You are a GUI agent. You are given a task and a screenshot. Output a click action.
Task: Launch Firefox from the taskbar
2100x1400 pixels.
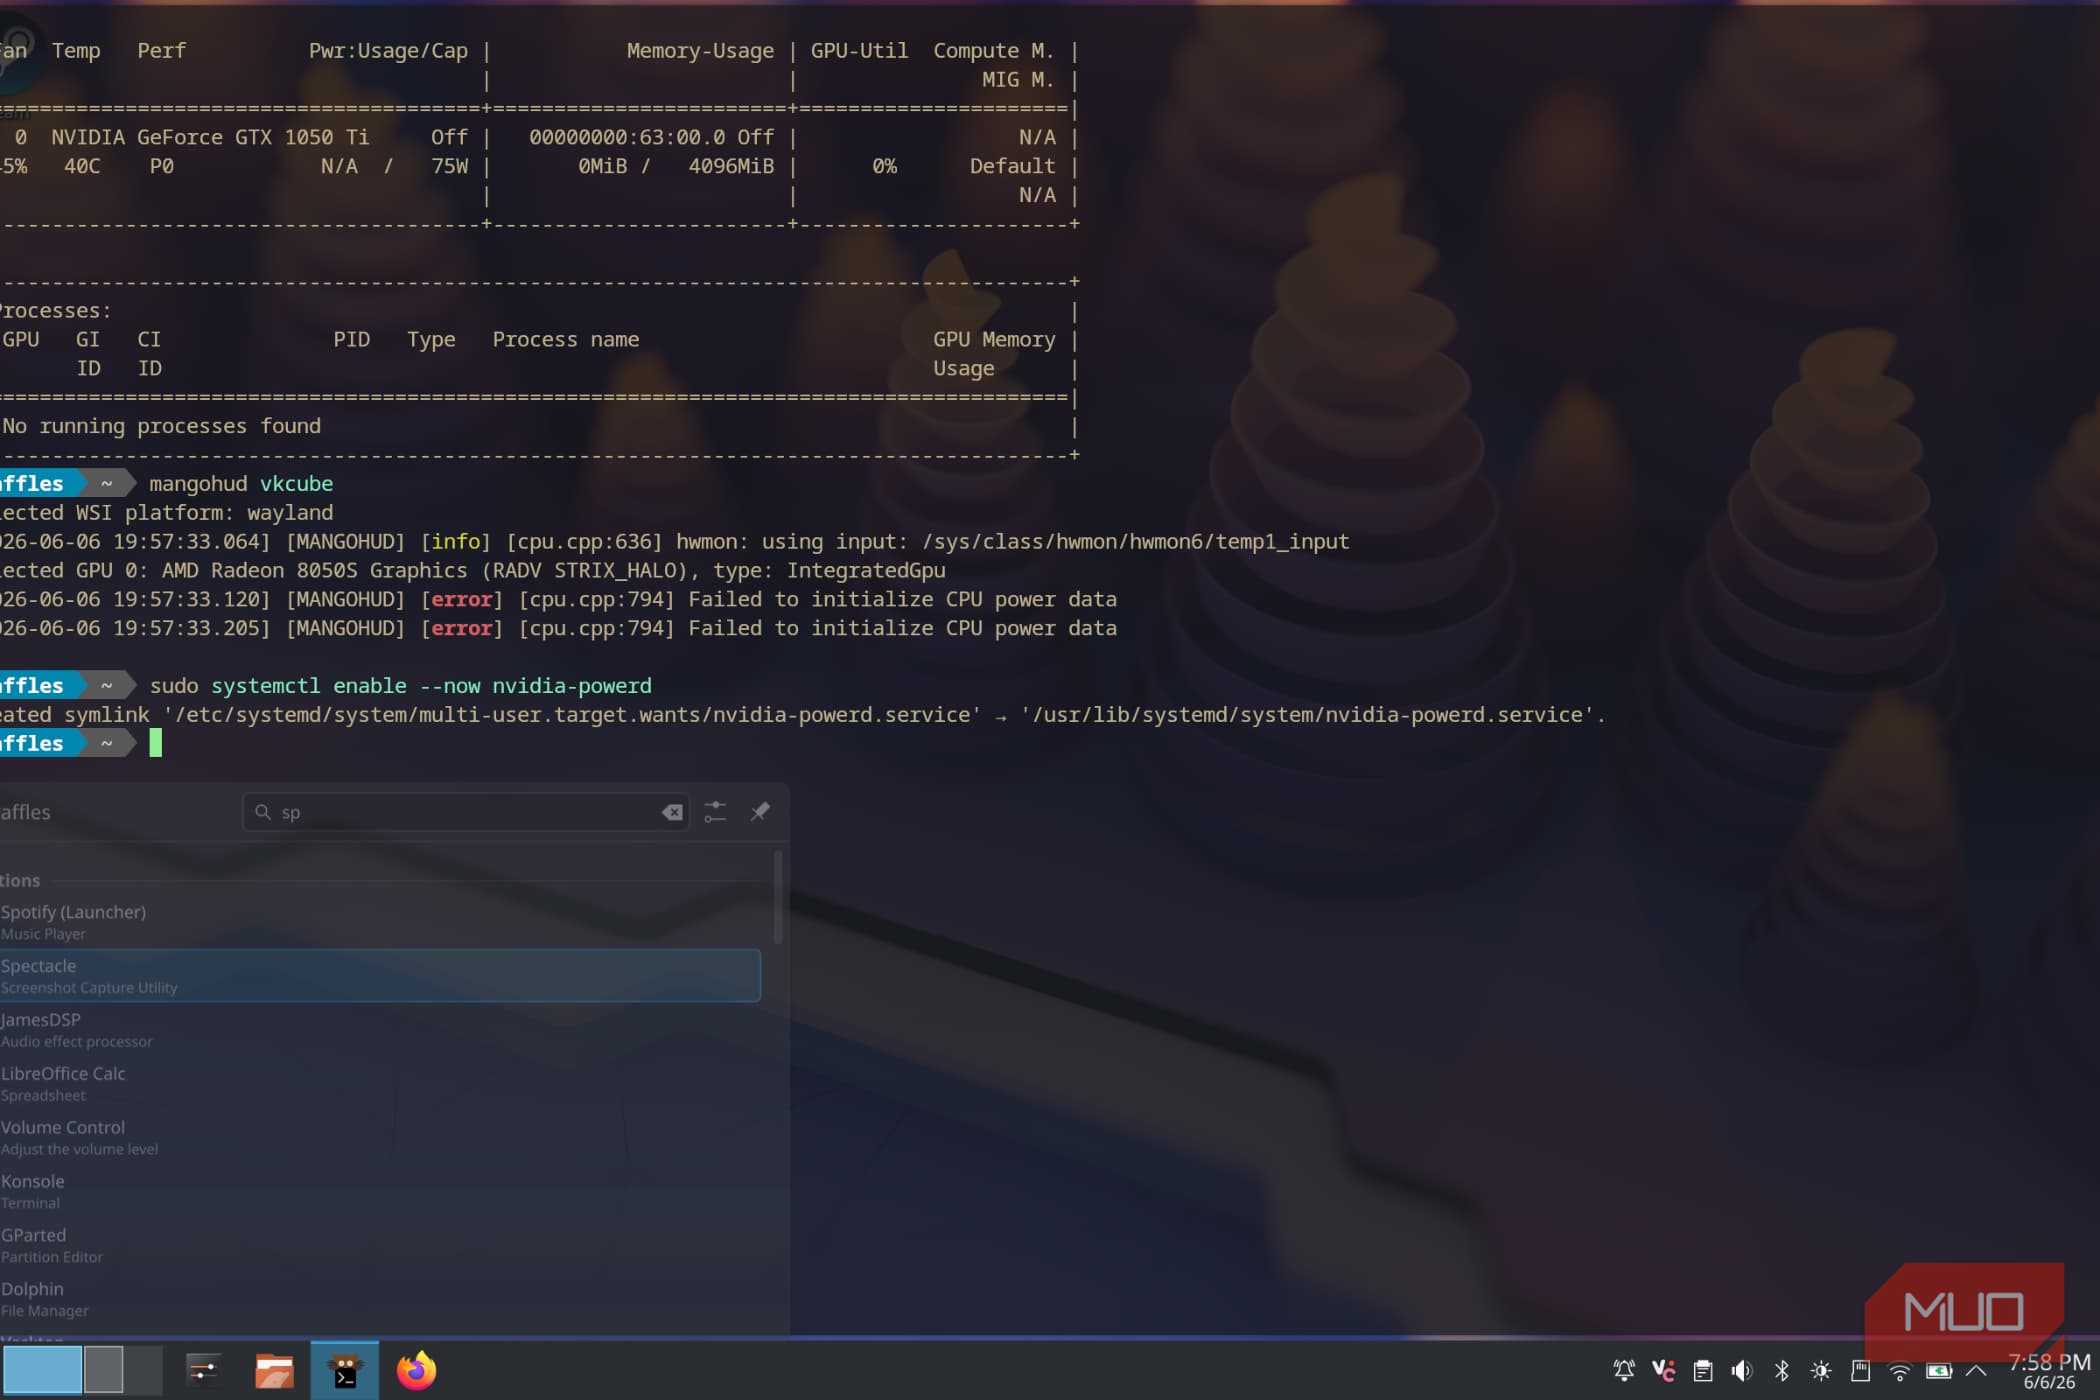tap(416, 1370)
